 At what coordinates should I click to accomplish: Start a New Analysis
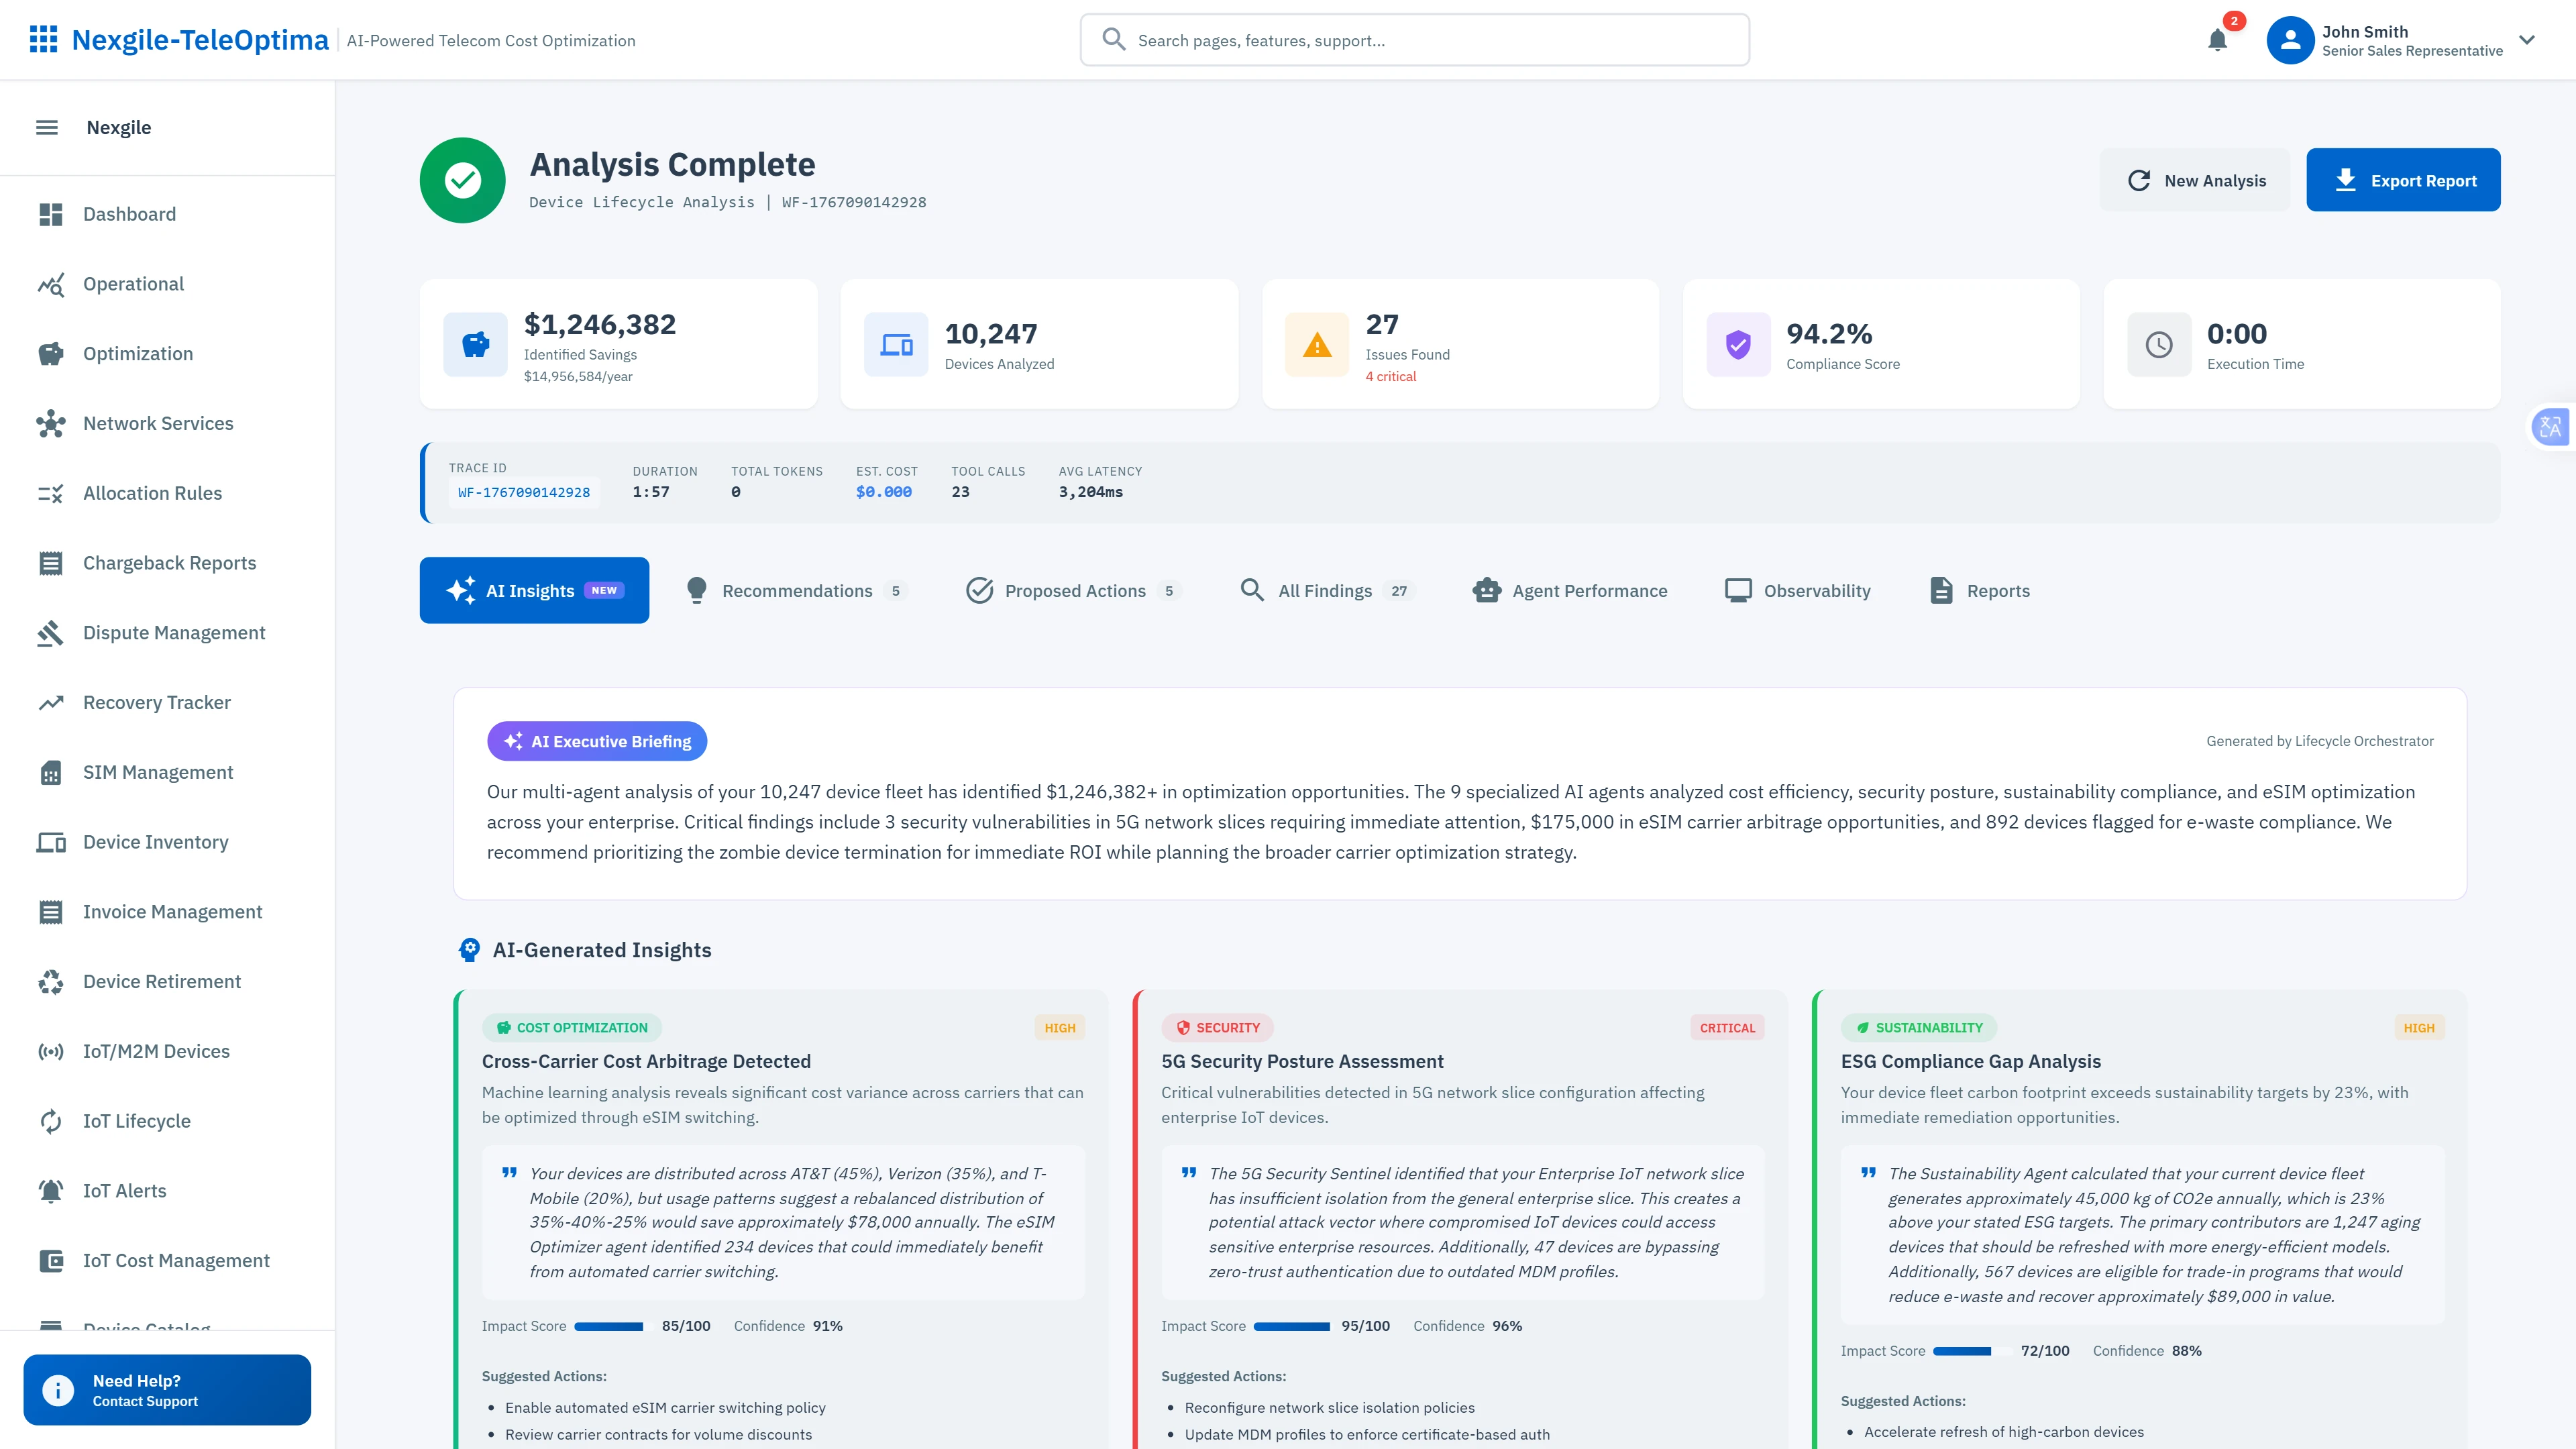click(2196, 180)
